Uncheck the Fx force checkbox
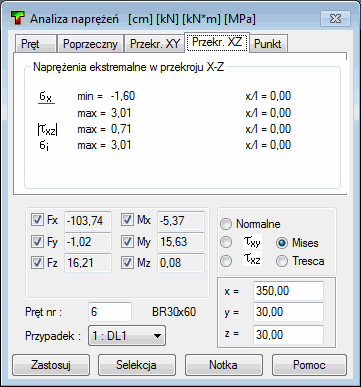Viewport: 361px width, 387px height. point(37,220)
